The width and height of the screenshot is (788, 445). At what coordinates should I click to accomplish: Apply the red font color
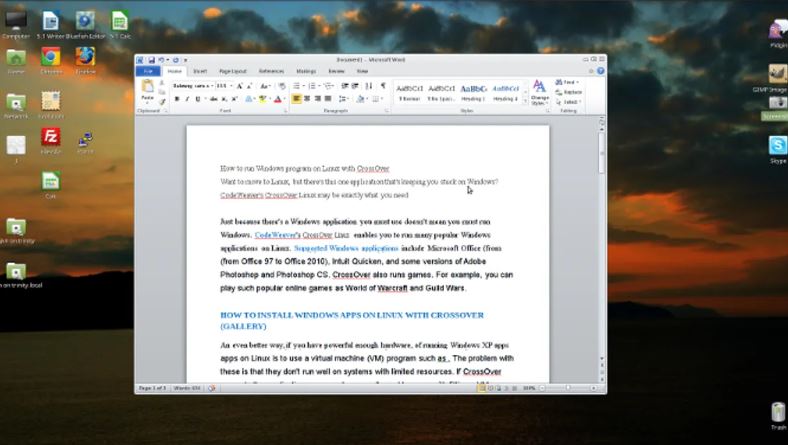coord(277,99)
